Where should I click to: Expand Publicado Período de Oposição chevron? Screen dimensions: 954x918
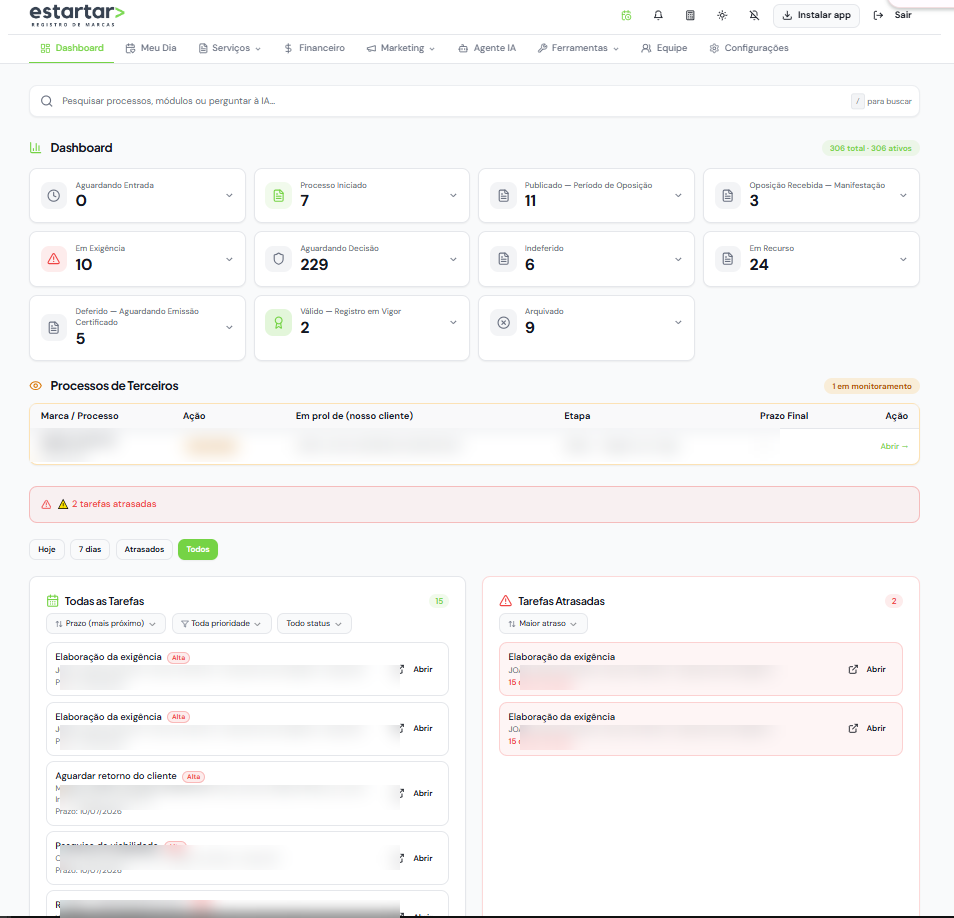(x=678, y=195)
